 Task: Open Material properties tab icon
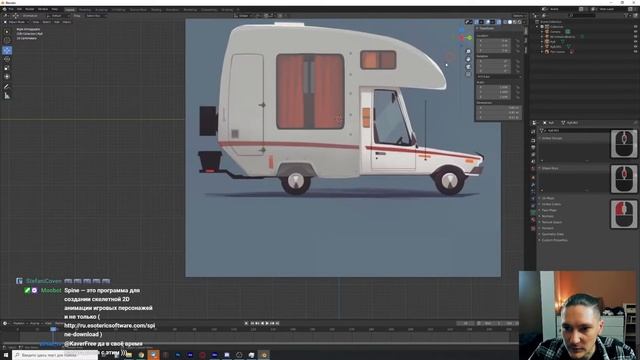(x=533, y=220)
